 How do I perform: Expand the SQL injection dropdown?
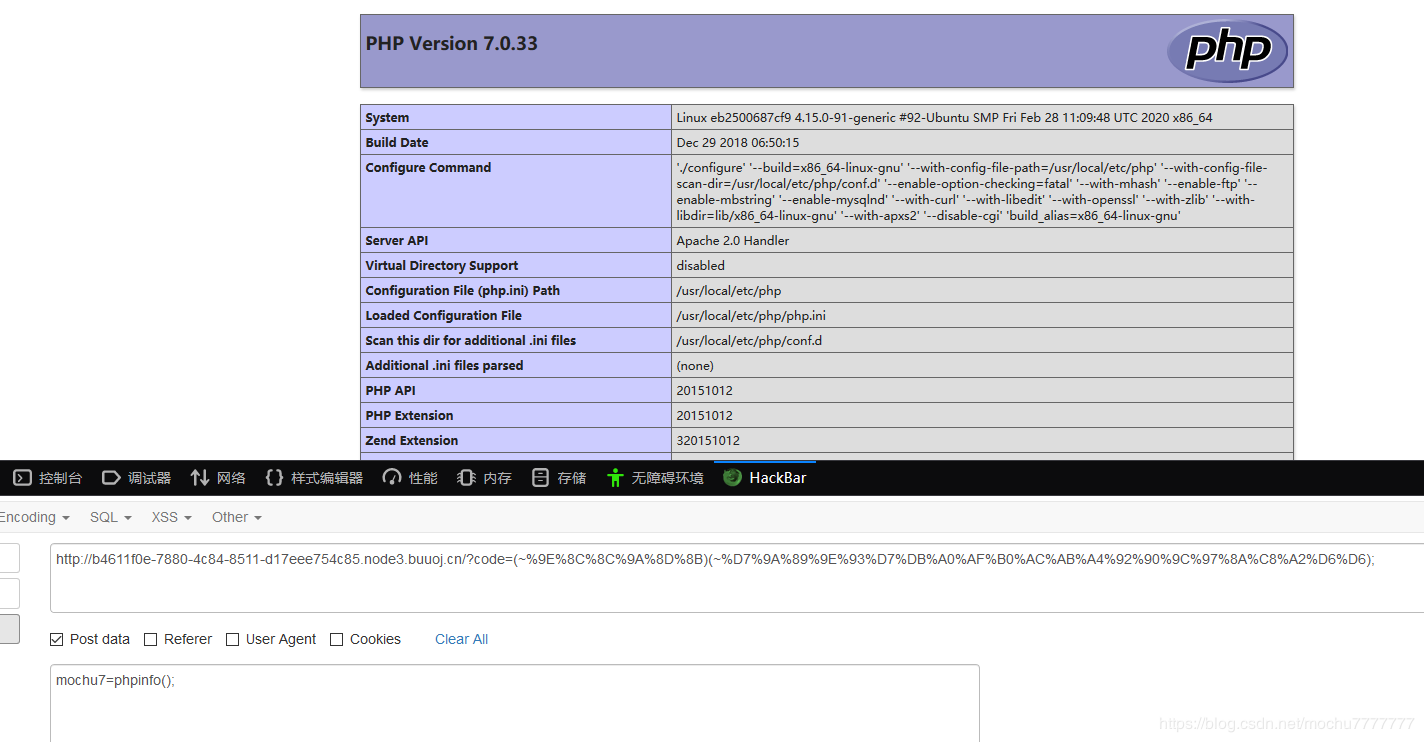pos(109,517)
